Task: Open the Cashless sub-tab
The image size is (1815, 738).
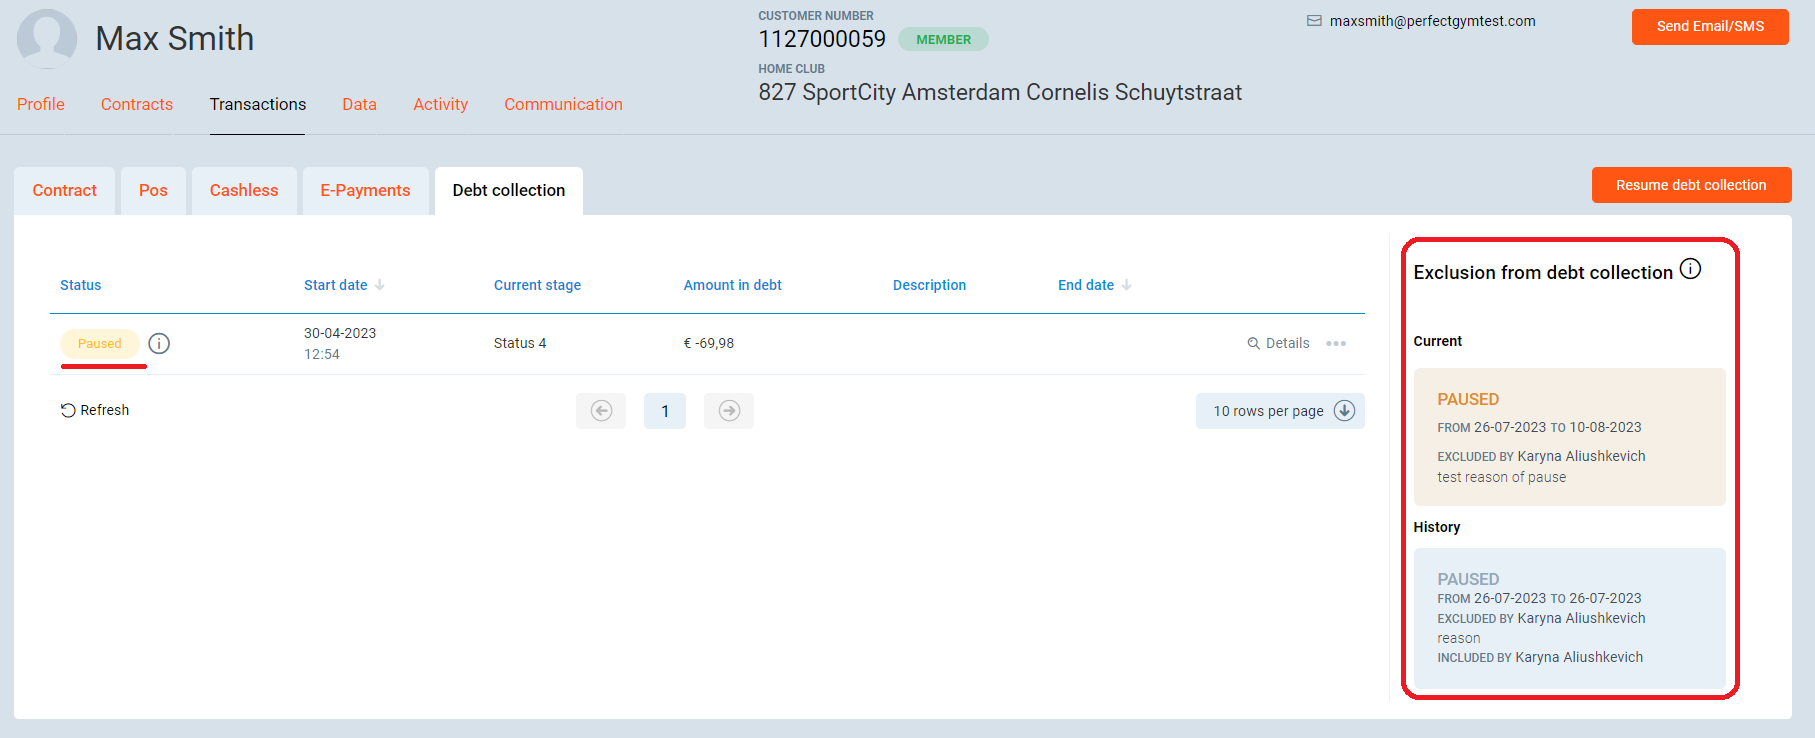Action: click(244, 190)
